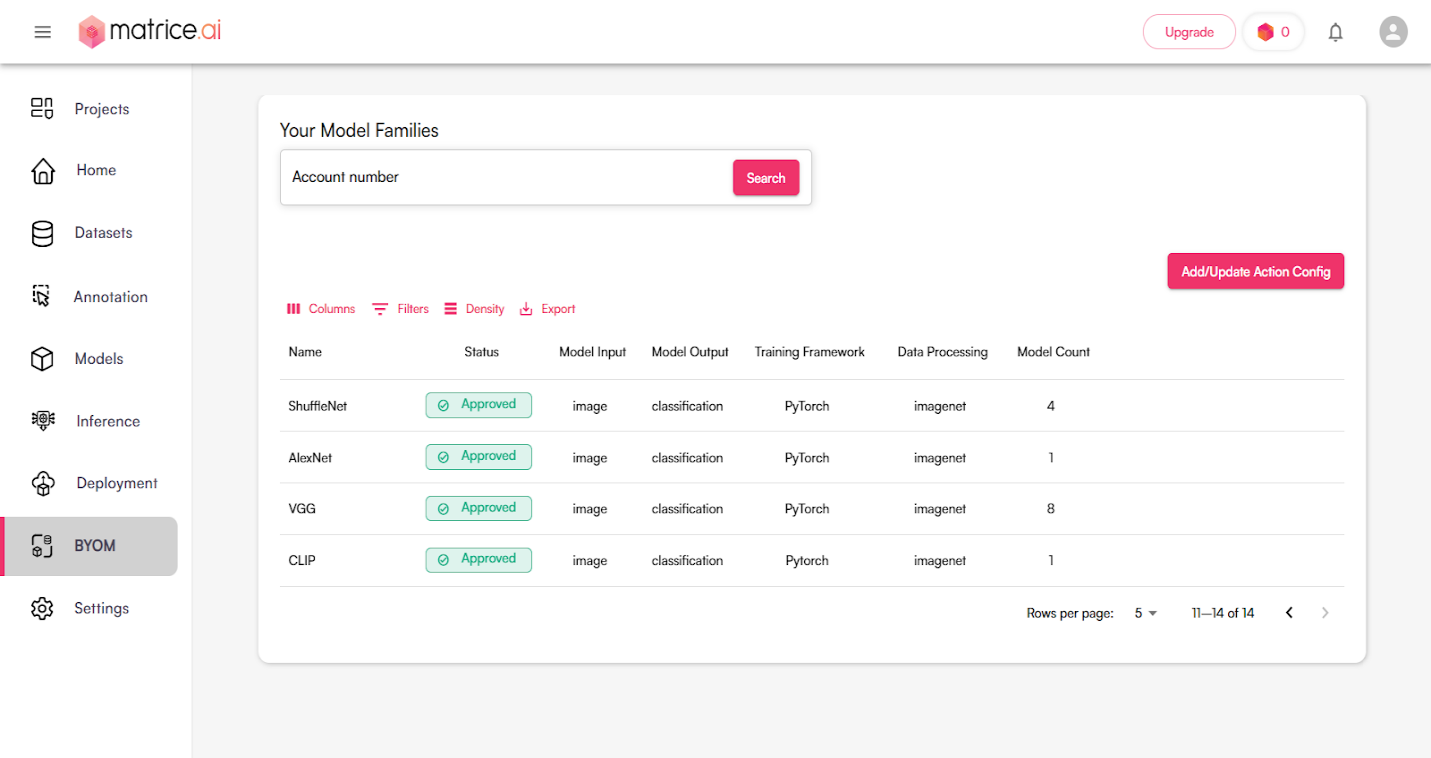Click the Datasets database icon
The image size is (1431, 758).
coord(42,233)
